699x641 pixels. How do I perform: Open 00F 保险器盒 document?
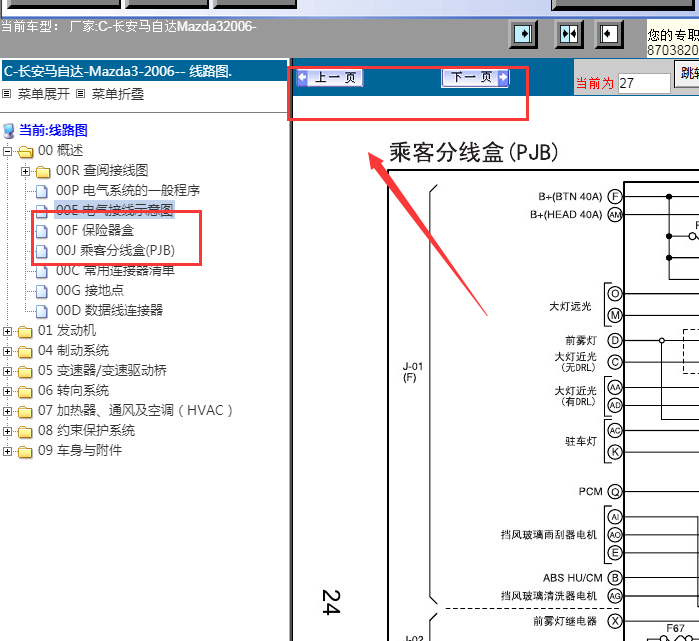(95, 230)
